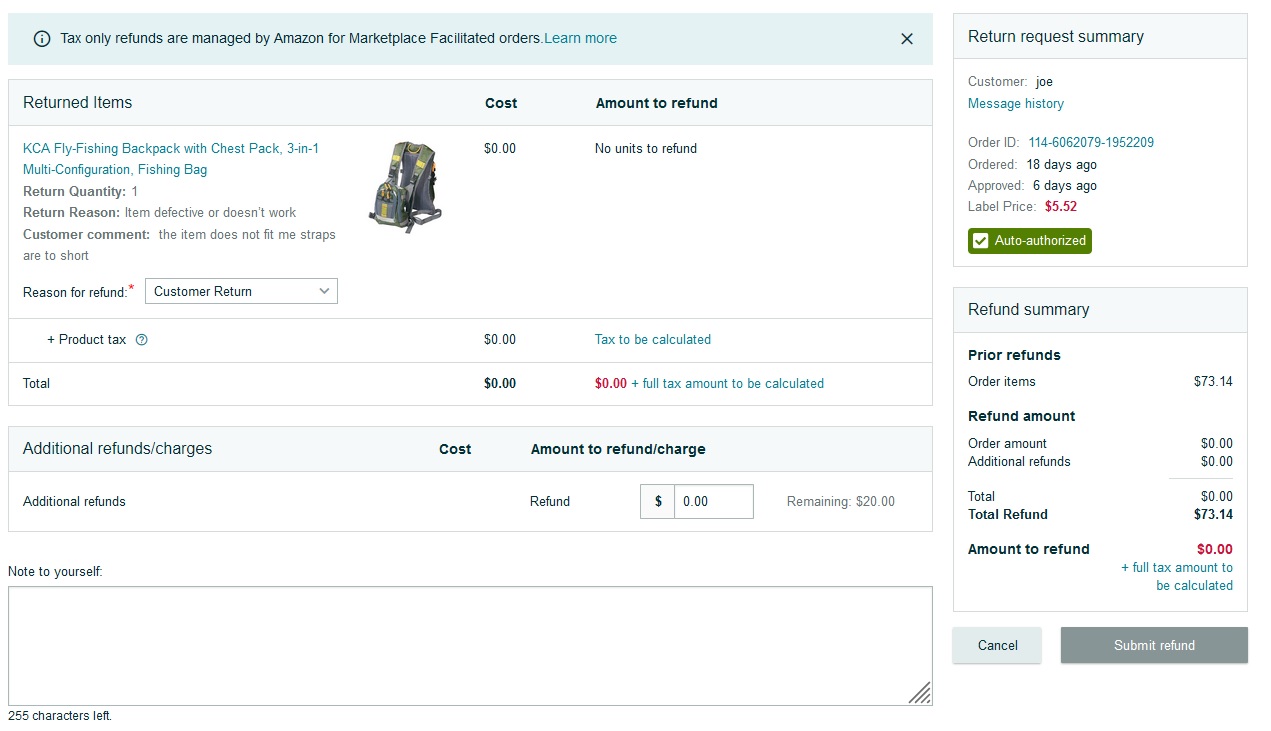Click the info icon in the tax banner
This screenshot has height=731, width=1271.
click(x=42, y=39)
